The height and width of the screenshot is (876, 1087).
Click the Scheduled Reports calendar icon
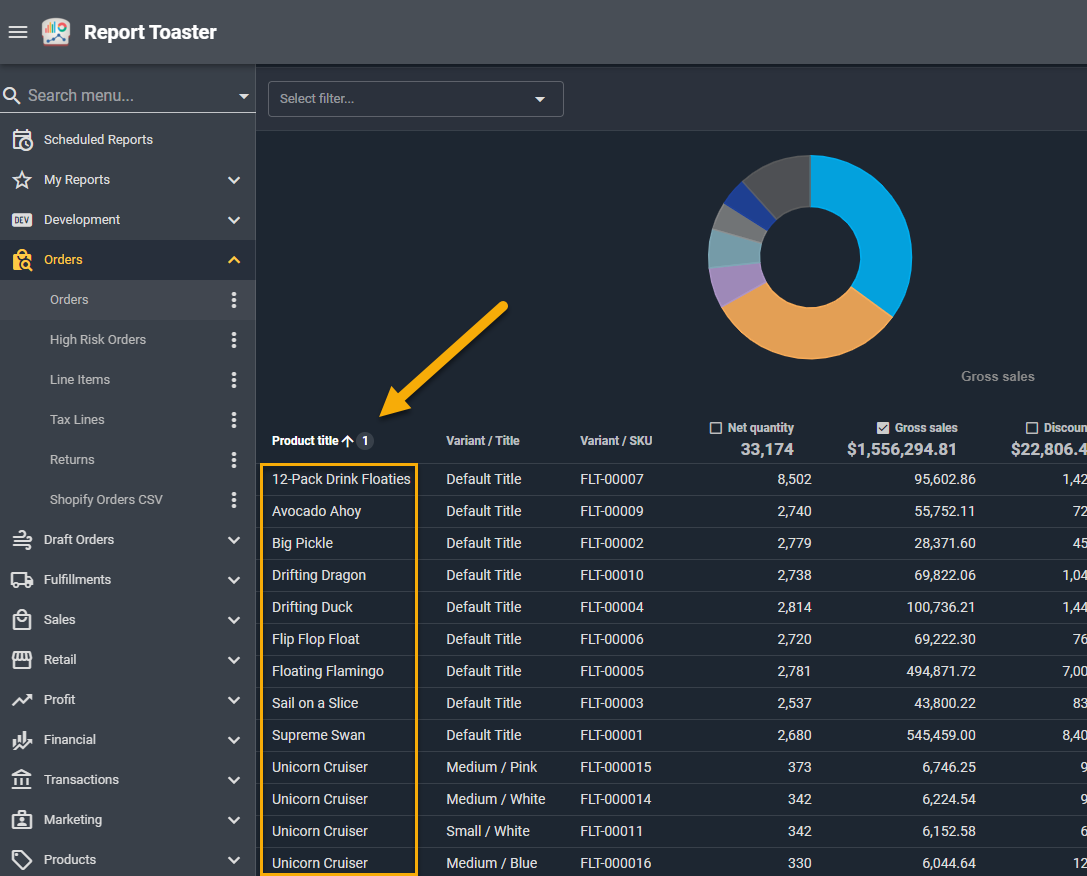point(22,140)
